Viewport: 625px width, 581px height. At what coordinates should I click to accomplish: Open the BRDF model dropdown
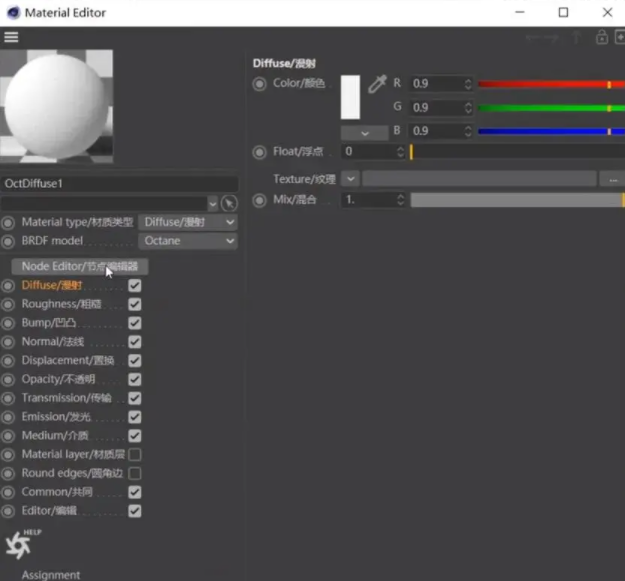click(188, 241)
